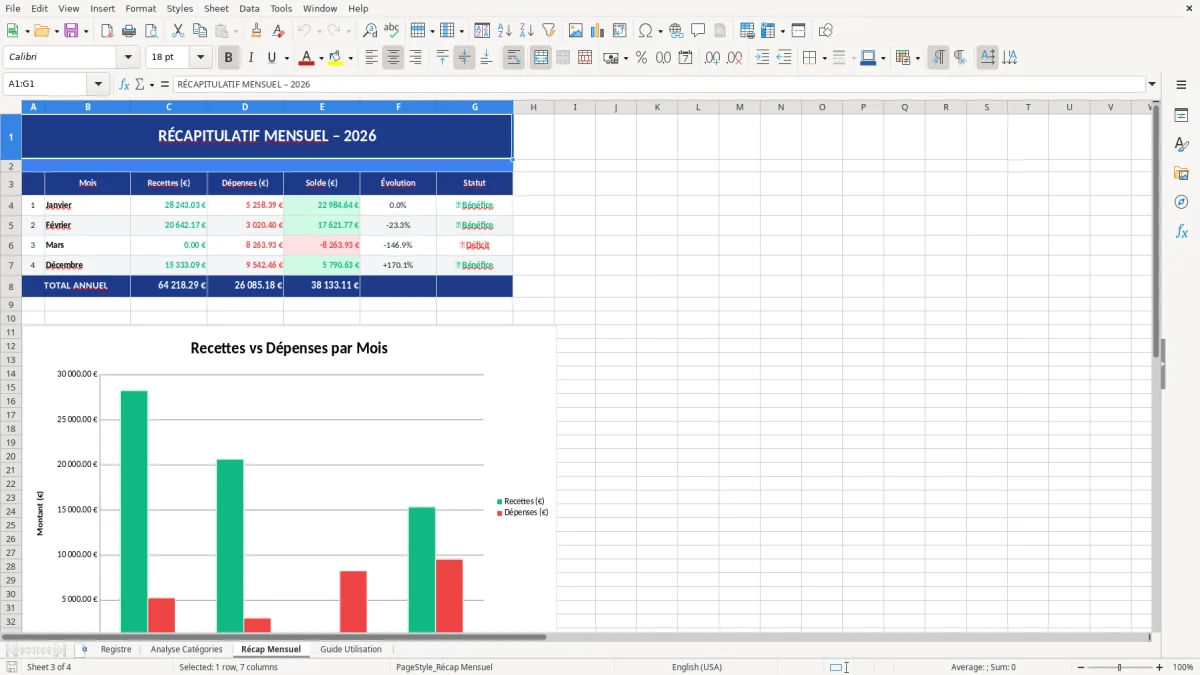Open the Font Name dropdown

(128, 58)
